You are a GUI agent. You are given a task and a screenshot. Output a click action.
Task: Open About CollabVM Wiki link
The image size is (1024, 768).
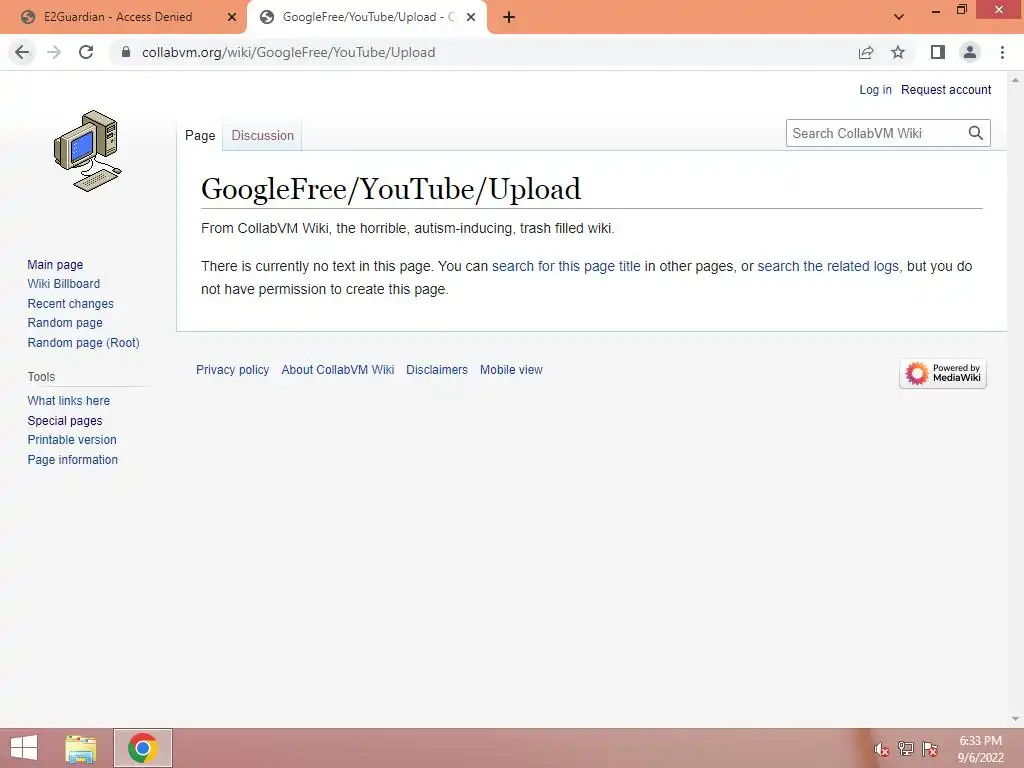[x=338, y=370]
